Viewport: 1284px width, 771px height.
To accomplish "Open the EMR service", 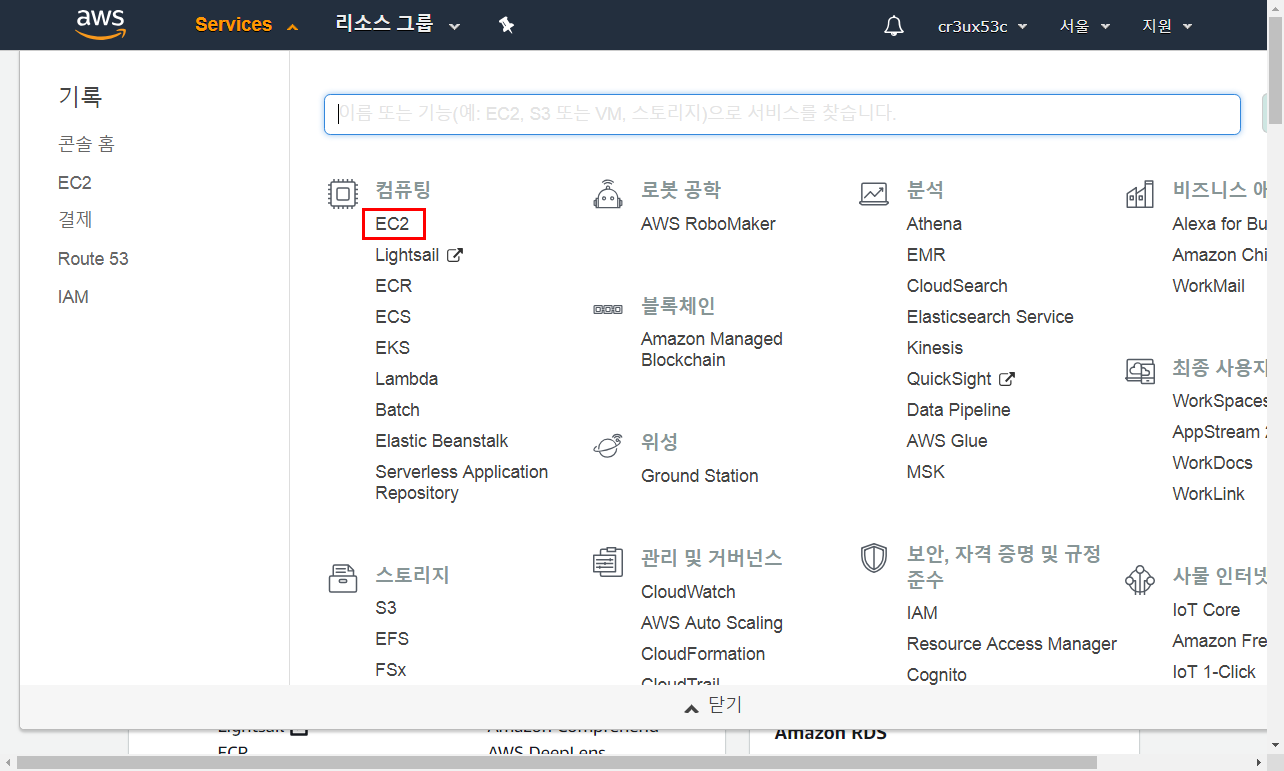I will [x=926, y=255].
